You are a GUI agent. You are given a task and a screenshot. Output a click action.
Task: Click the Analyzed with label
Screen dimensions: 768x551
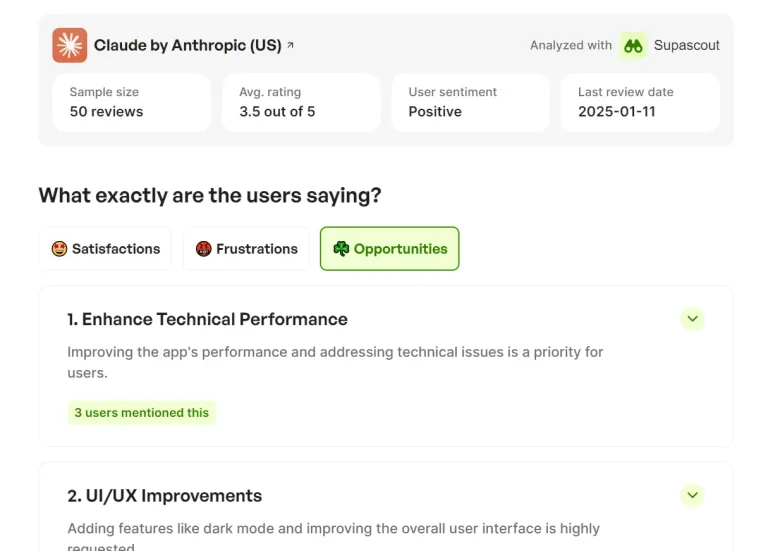pyautogui.click(x=571, y=45)
